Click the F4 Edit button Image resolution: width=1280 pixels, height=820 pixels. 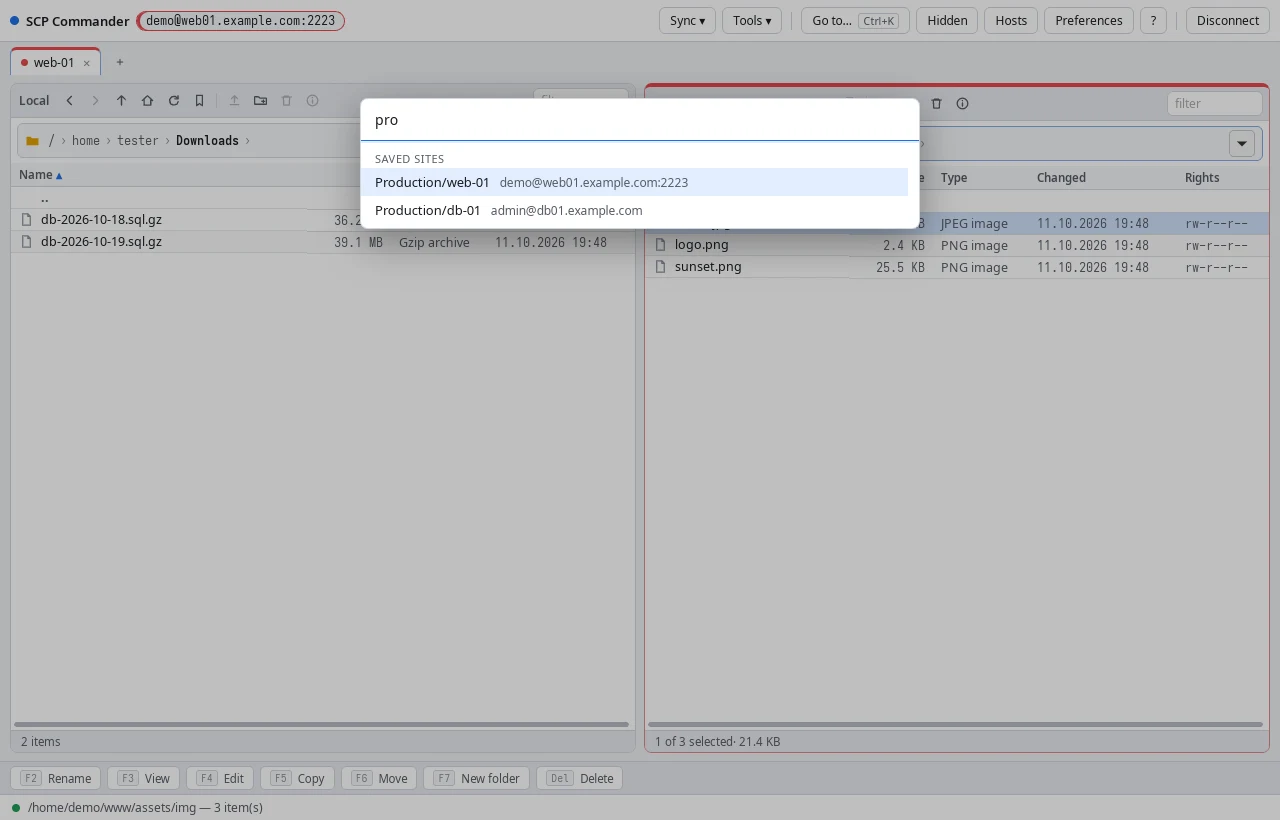(x=220, y=778)
